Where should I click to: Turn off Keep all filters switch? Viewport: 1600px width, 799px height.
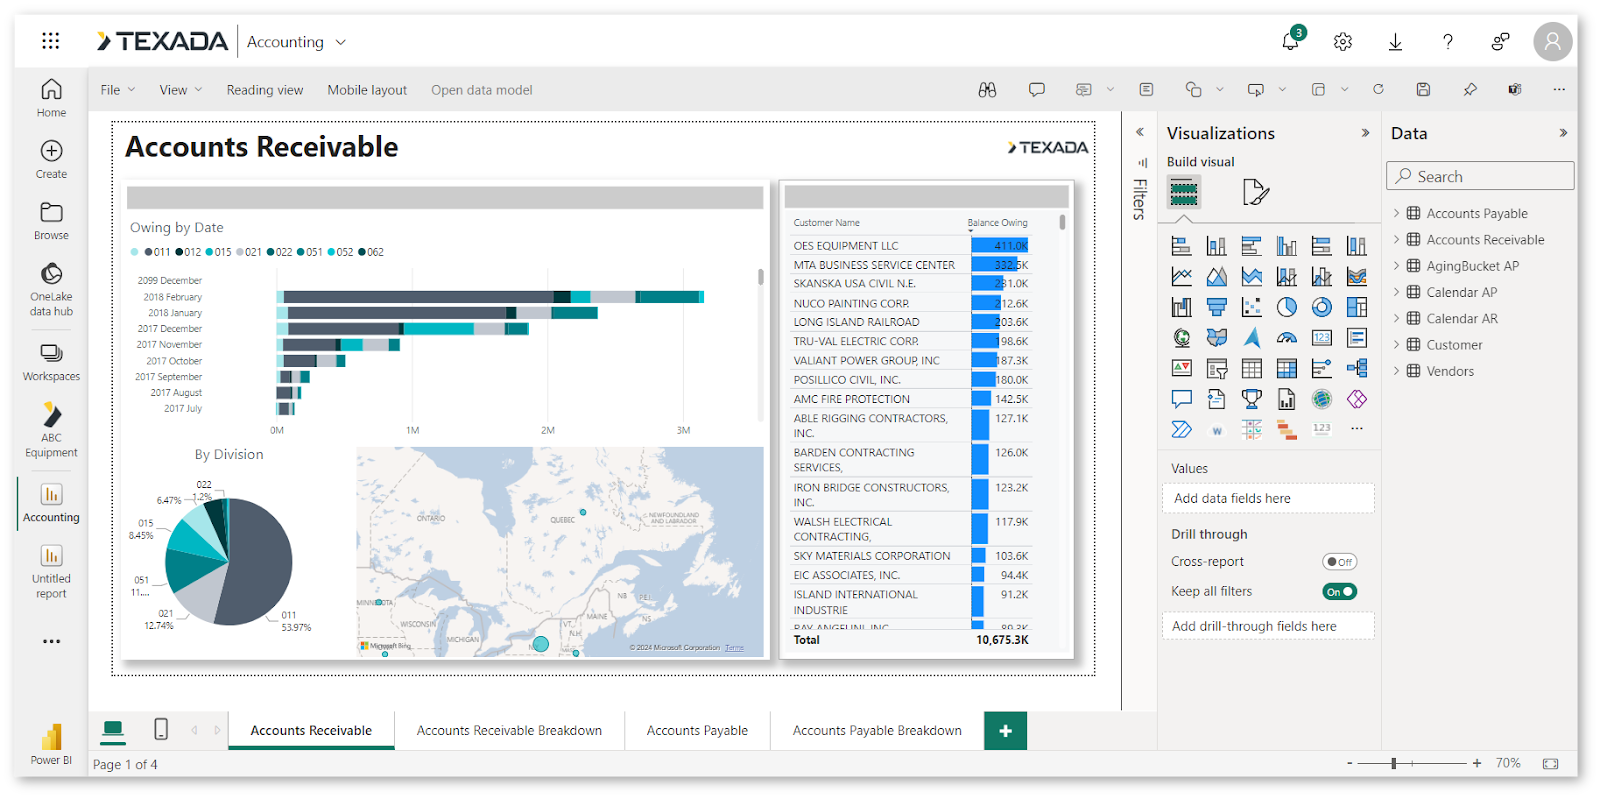(1340, 592)
